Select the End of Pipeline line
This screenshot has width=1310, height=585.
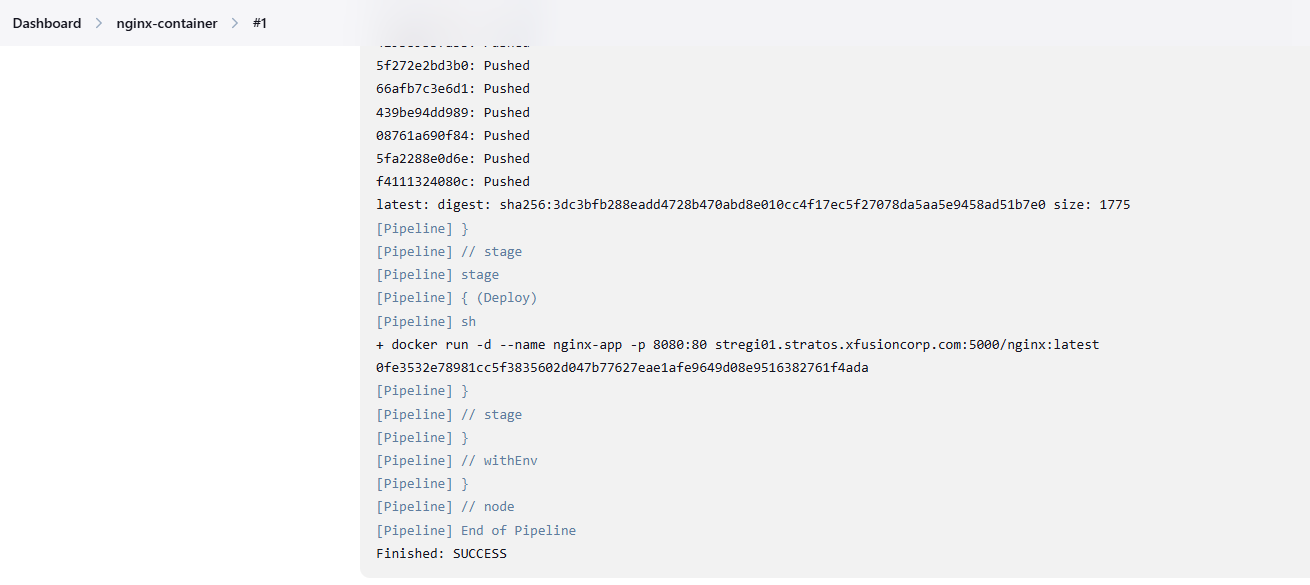(476, 530)
